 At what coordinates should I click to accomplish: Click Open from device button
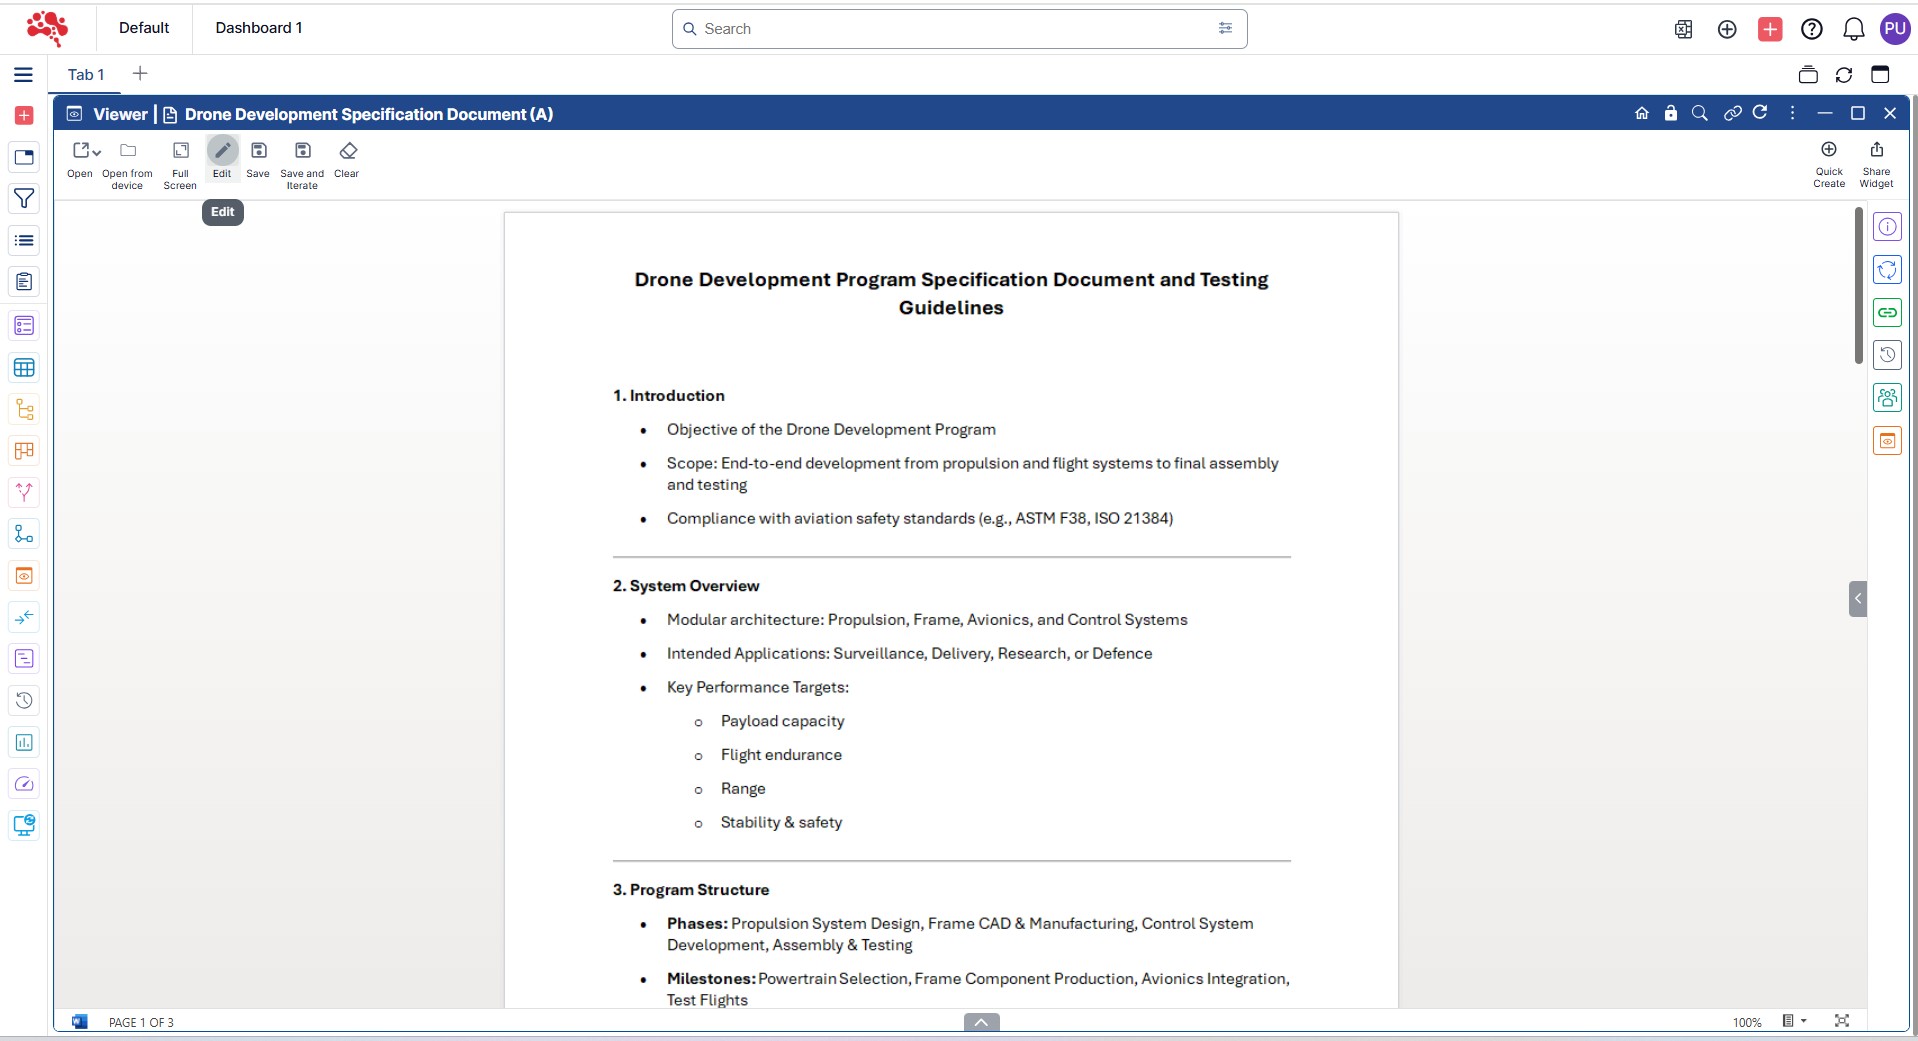tap(128, 151)
